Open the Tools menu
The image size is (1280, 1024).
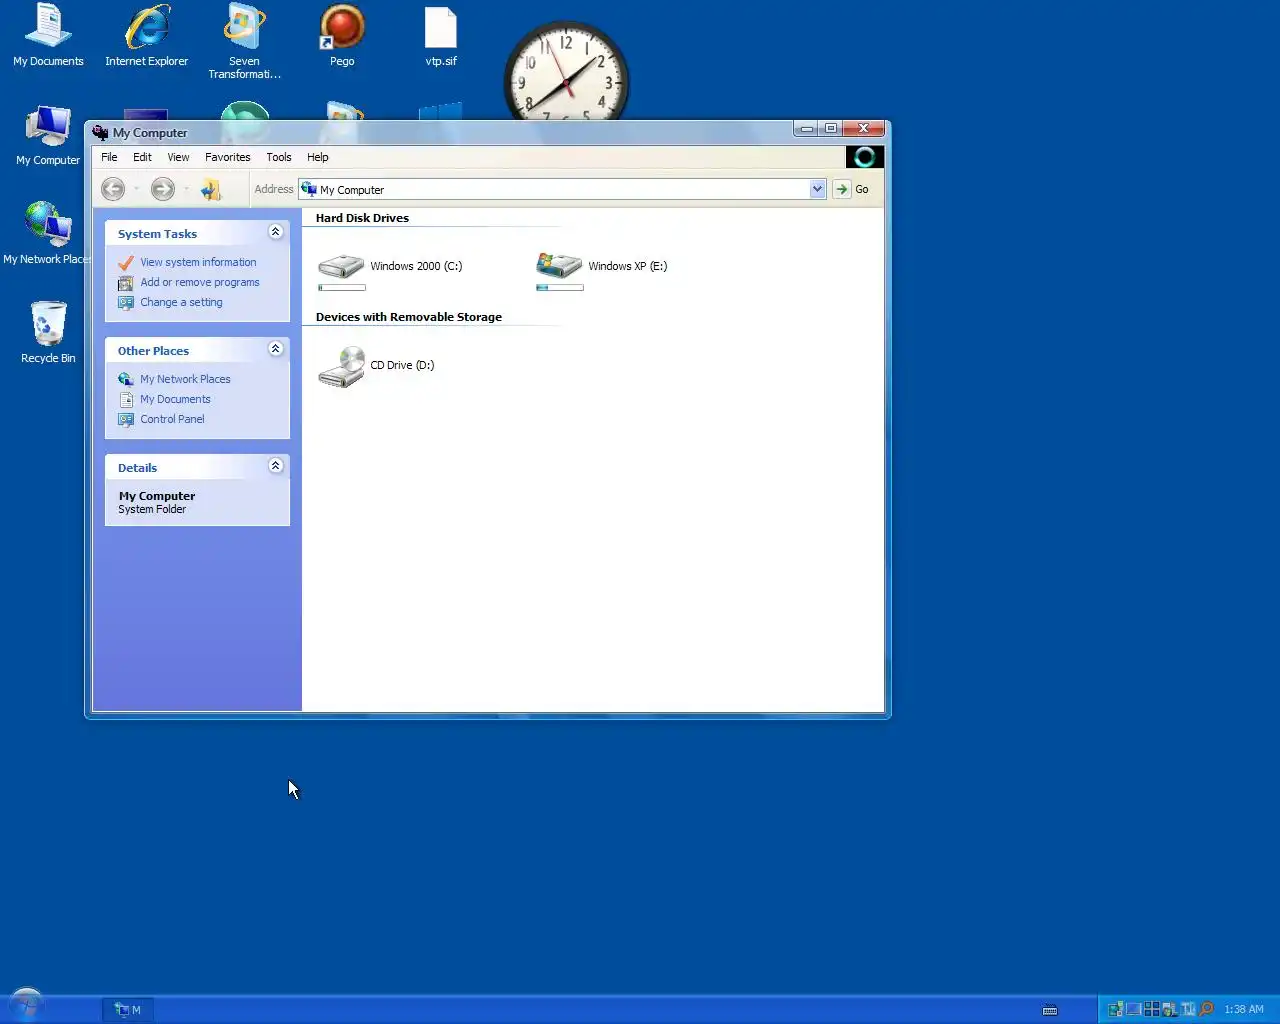(279, 157)
